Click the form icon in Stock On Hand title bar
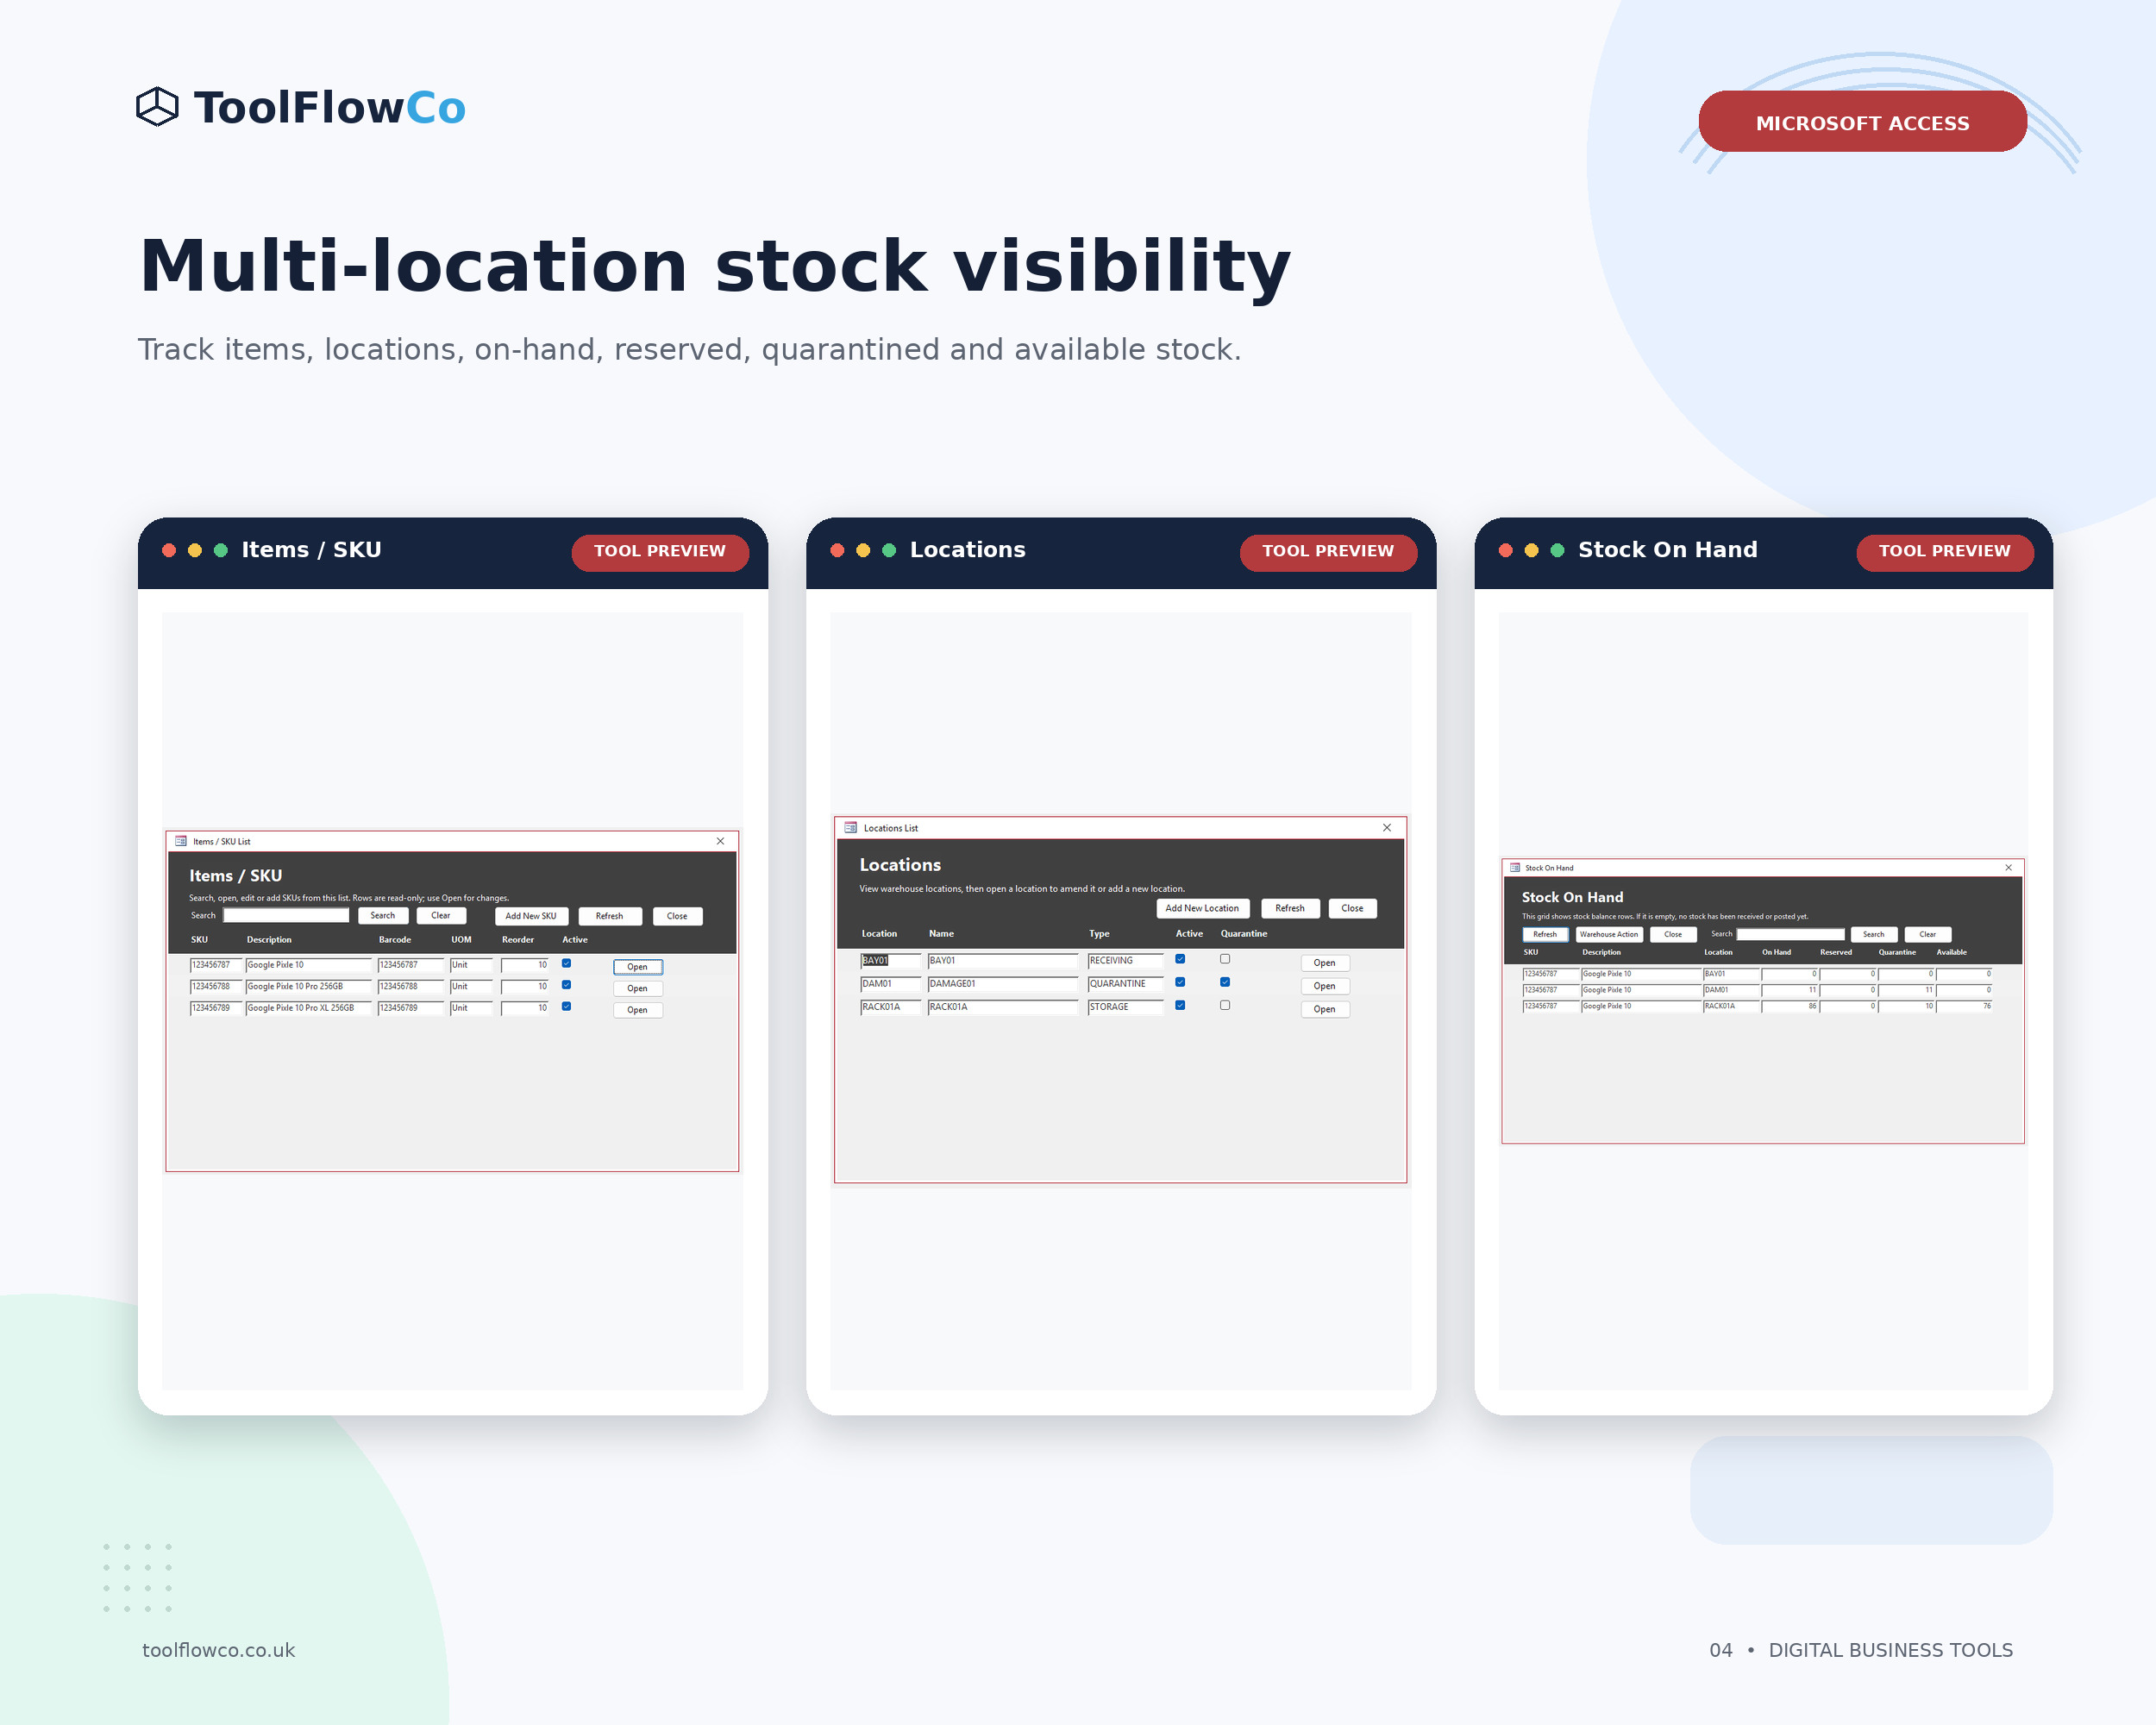Image resolution: width=2156 pixels, height=1725 pixels. (1515, 868)
